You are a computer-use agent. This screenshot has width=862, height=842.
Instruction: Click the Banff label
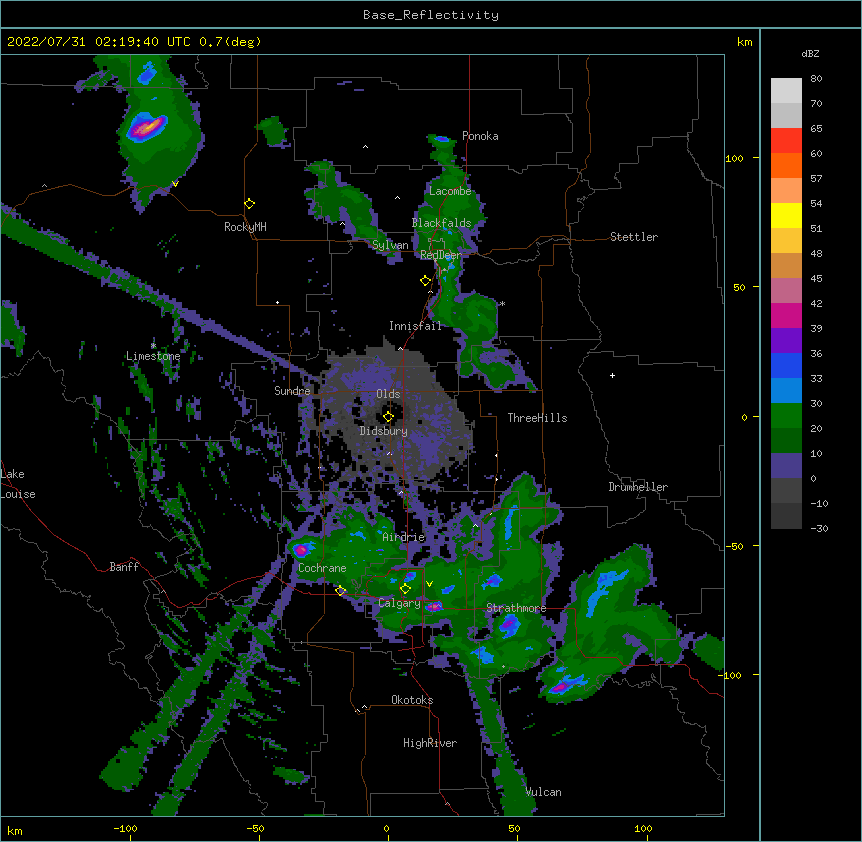(x=124, y=567)
